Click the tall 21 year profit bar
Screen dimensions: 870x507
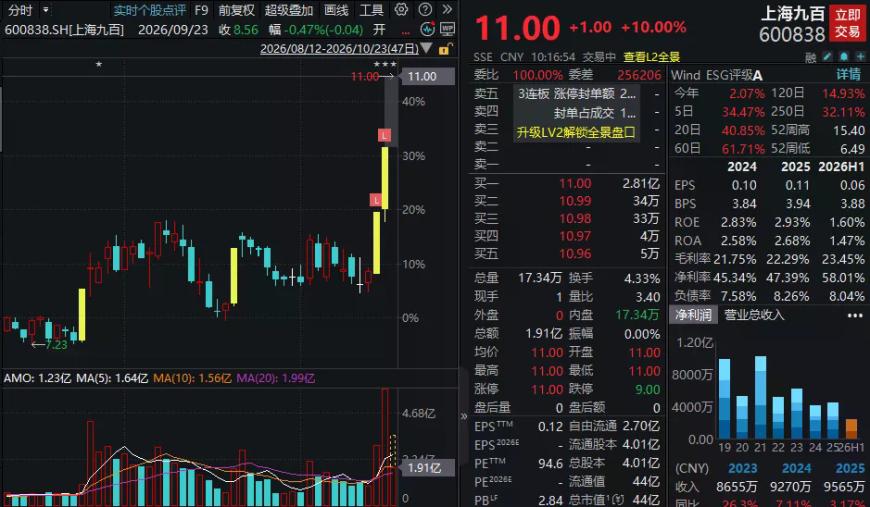[761, 398]
